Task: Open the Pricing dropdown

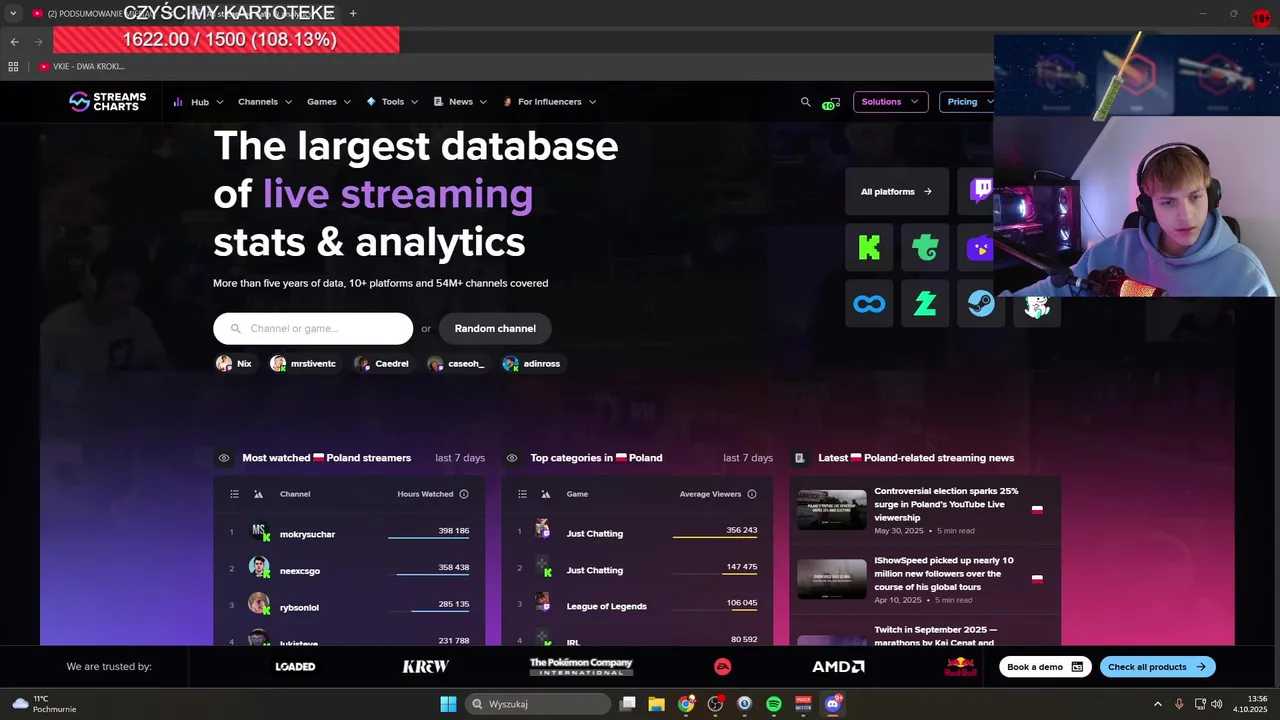Action: 967,102
